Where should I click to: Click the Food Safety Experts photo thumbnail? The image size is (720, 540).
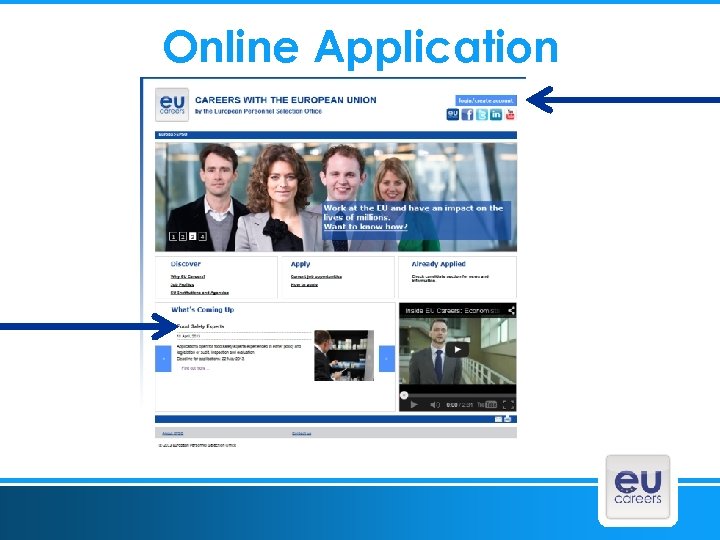pyautogui.click(x=344, y=355)
